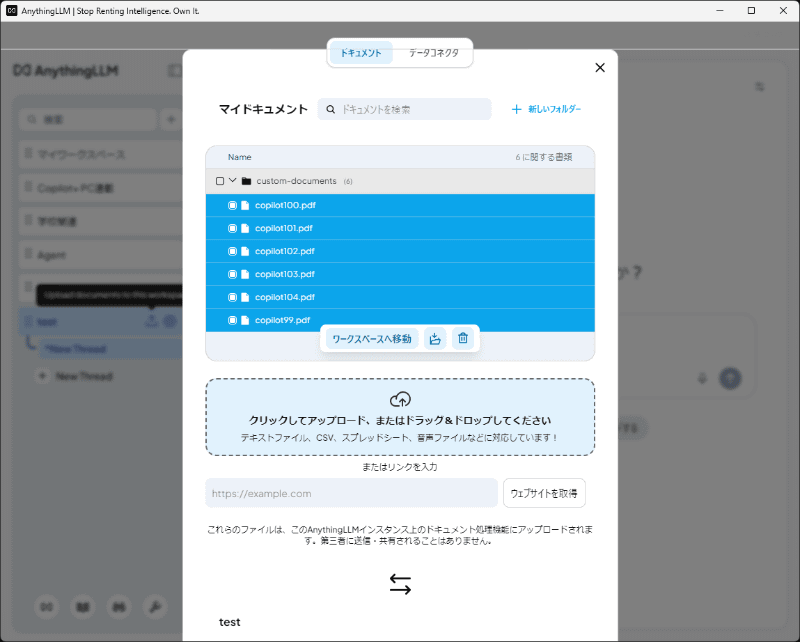Click the AnythingLLM title bar app icon

tap(11, 11)
